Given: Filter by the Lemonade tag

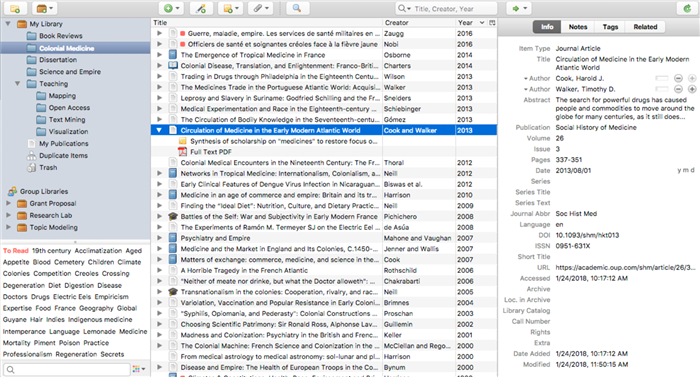Looking at the screenshot, I should click(x=99, y=331).
